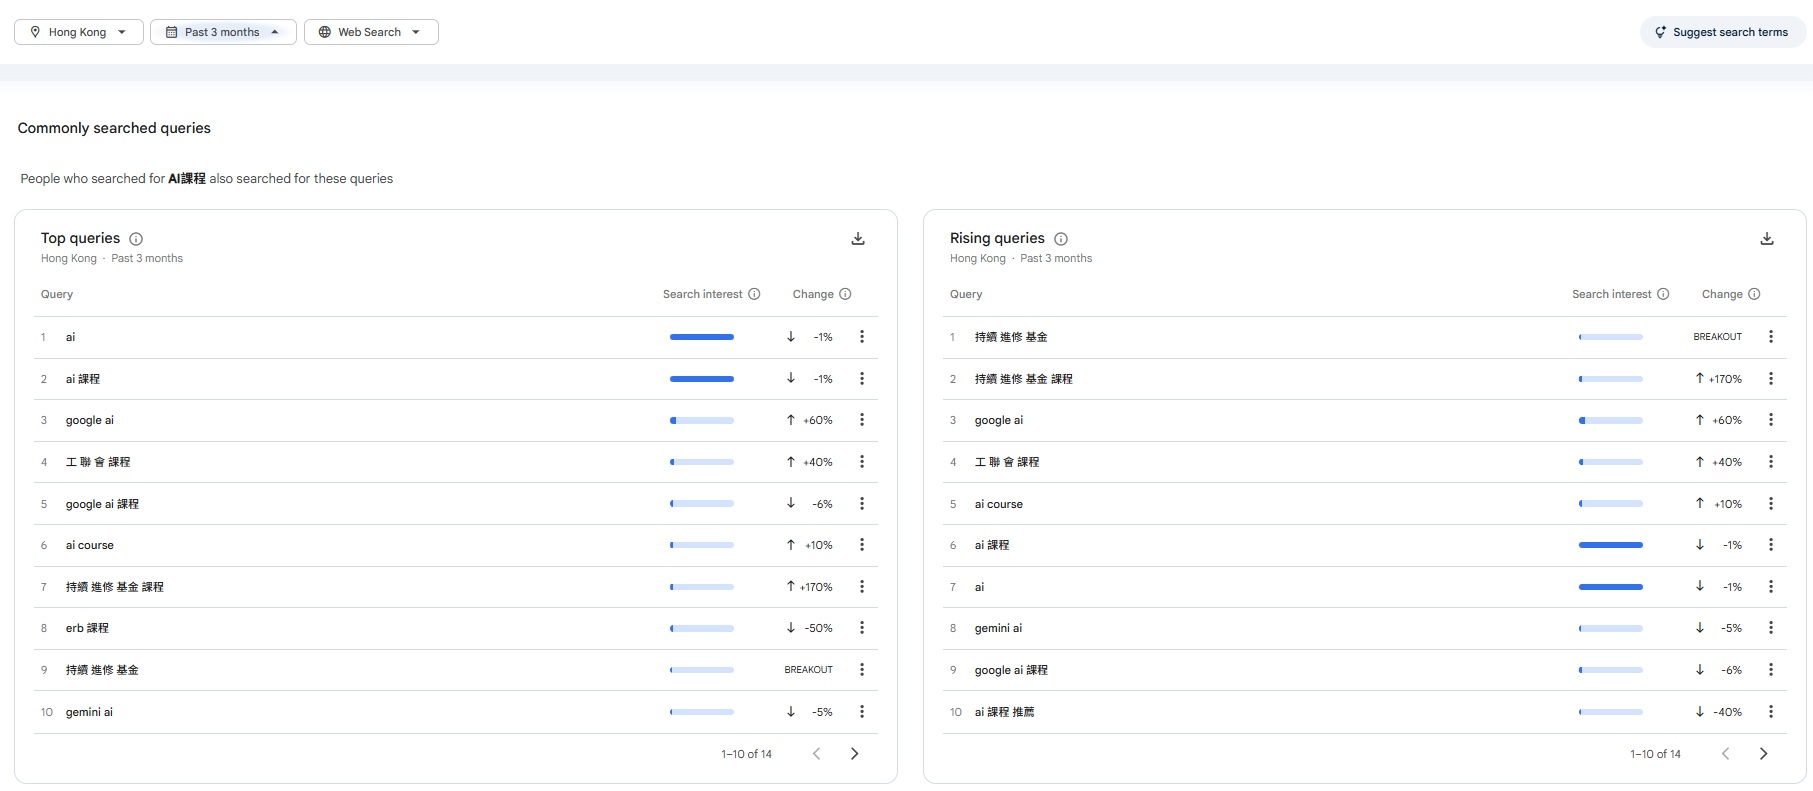Click the '1–10 of 14' text under Rising queries

coord(1655,754)
